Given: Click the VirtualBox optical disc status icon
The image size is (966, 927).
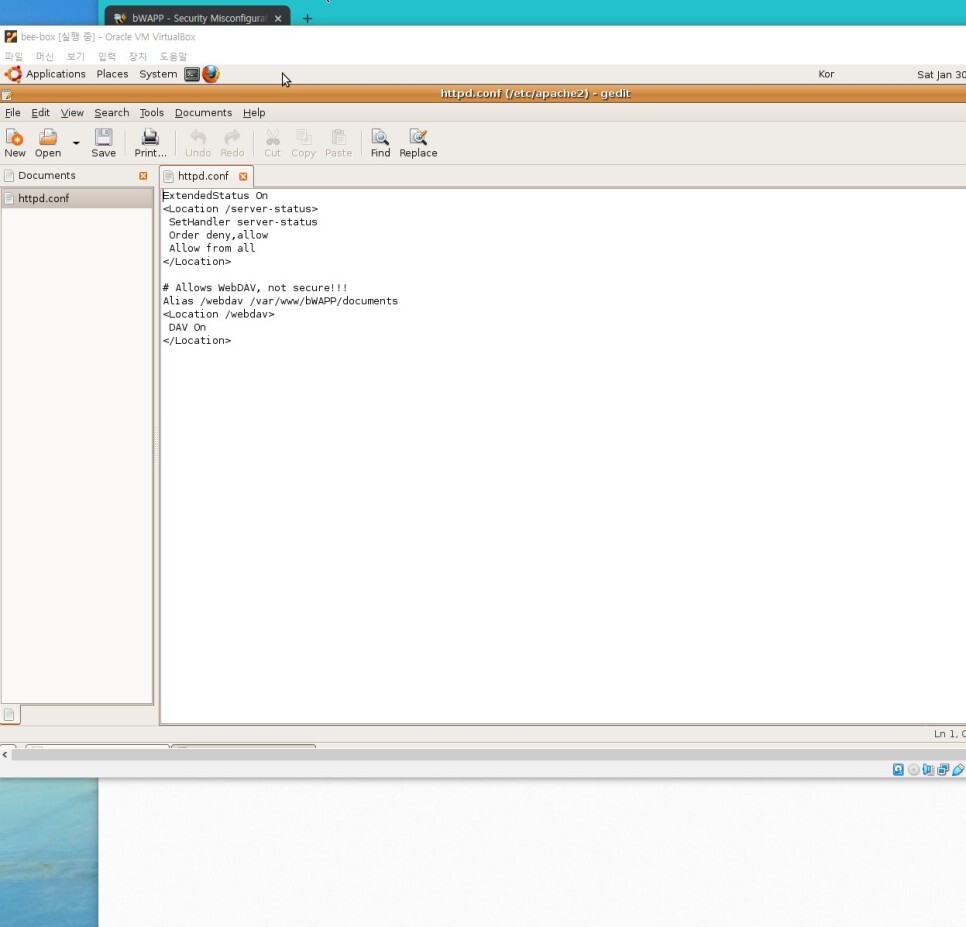Looking at the screenshot, I should pos(914,769).
